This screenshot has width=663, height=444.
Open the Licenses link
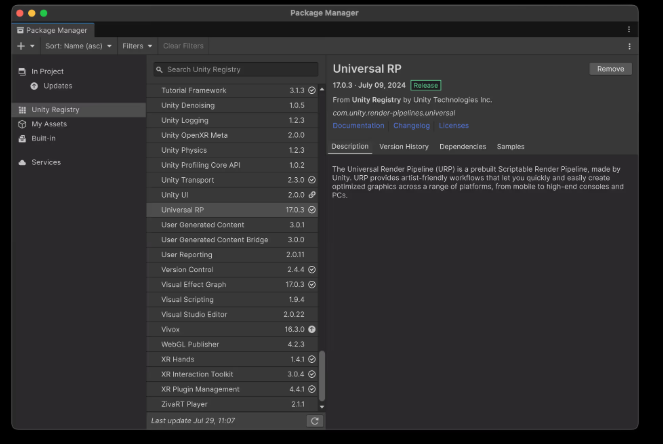(453, 126)
